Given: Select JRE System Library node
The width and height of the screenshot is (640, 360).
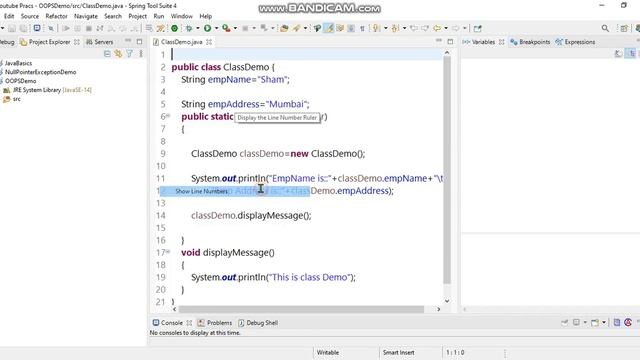Looking at the screenshot, I should [x=47, y=90].
